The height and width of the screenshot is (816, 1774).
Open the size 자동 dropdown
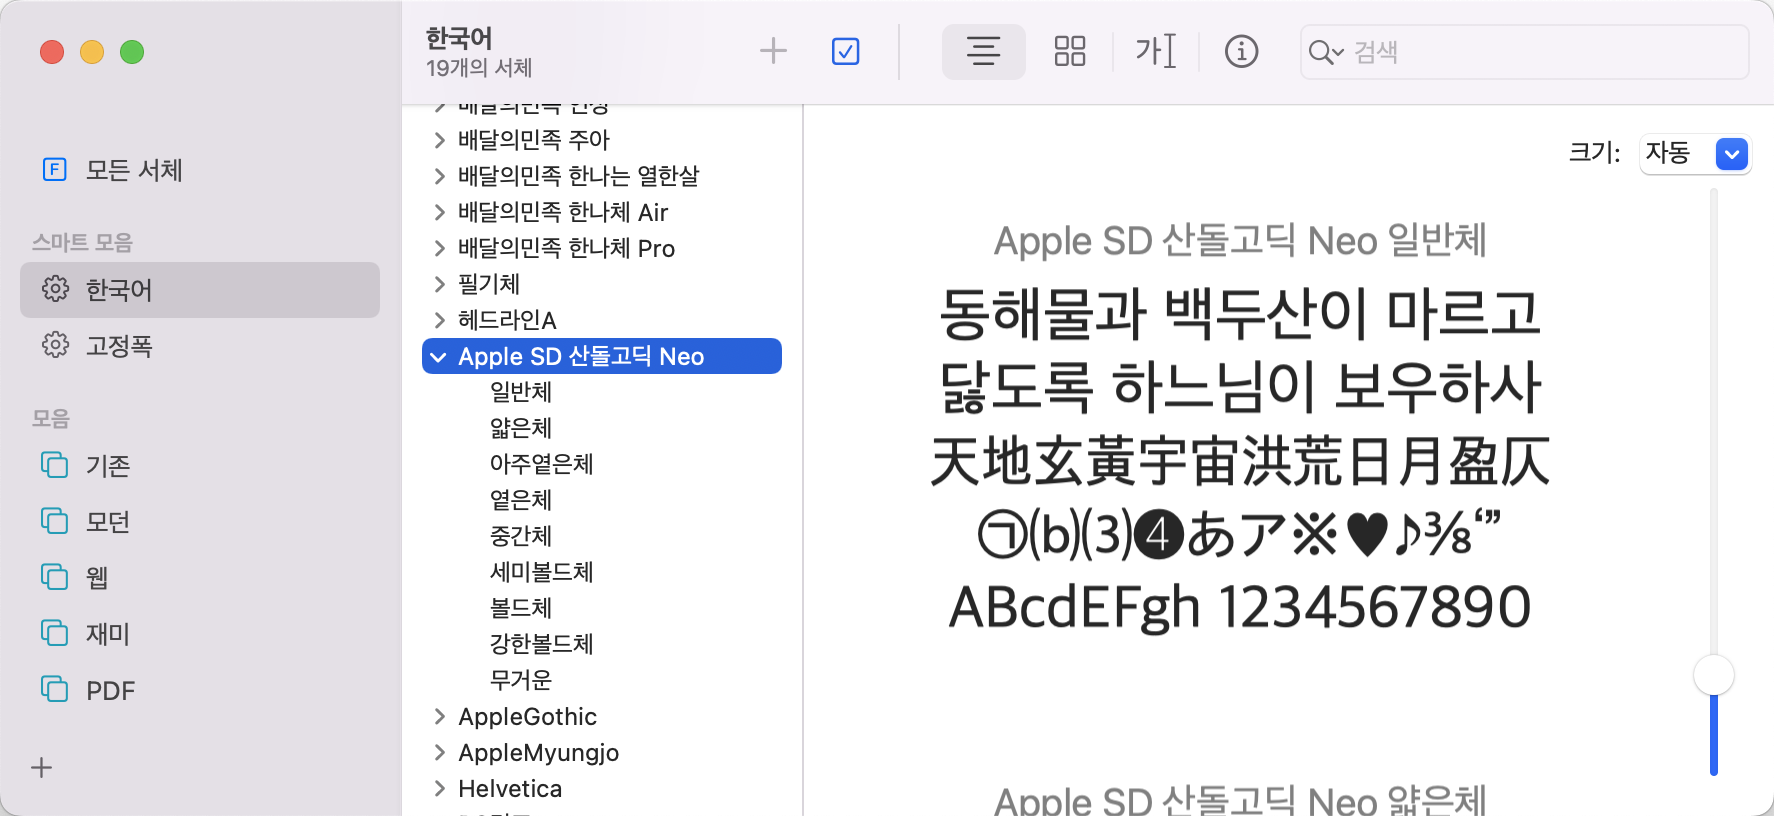(x=1695, y=153)
